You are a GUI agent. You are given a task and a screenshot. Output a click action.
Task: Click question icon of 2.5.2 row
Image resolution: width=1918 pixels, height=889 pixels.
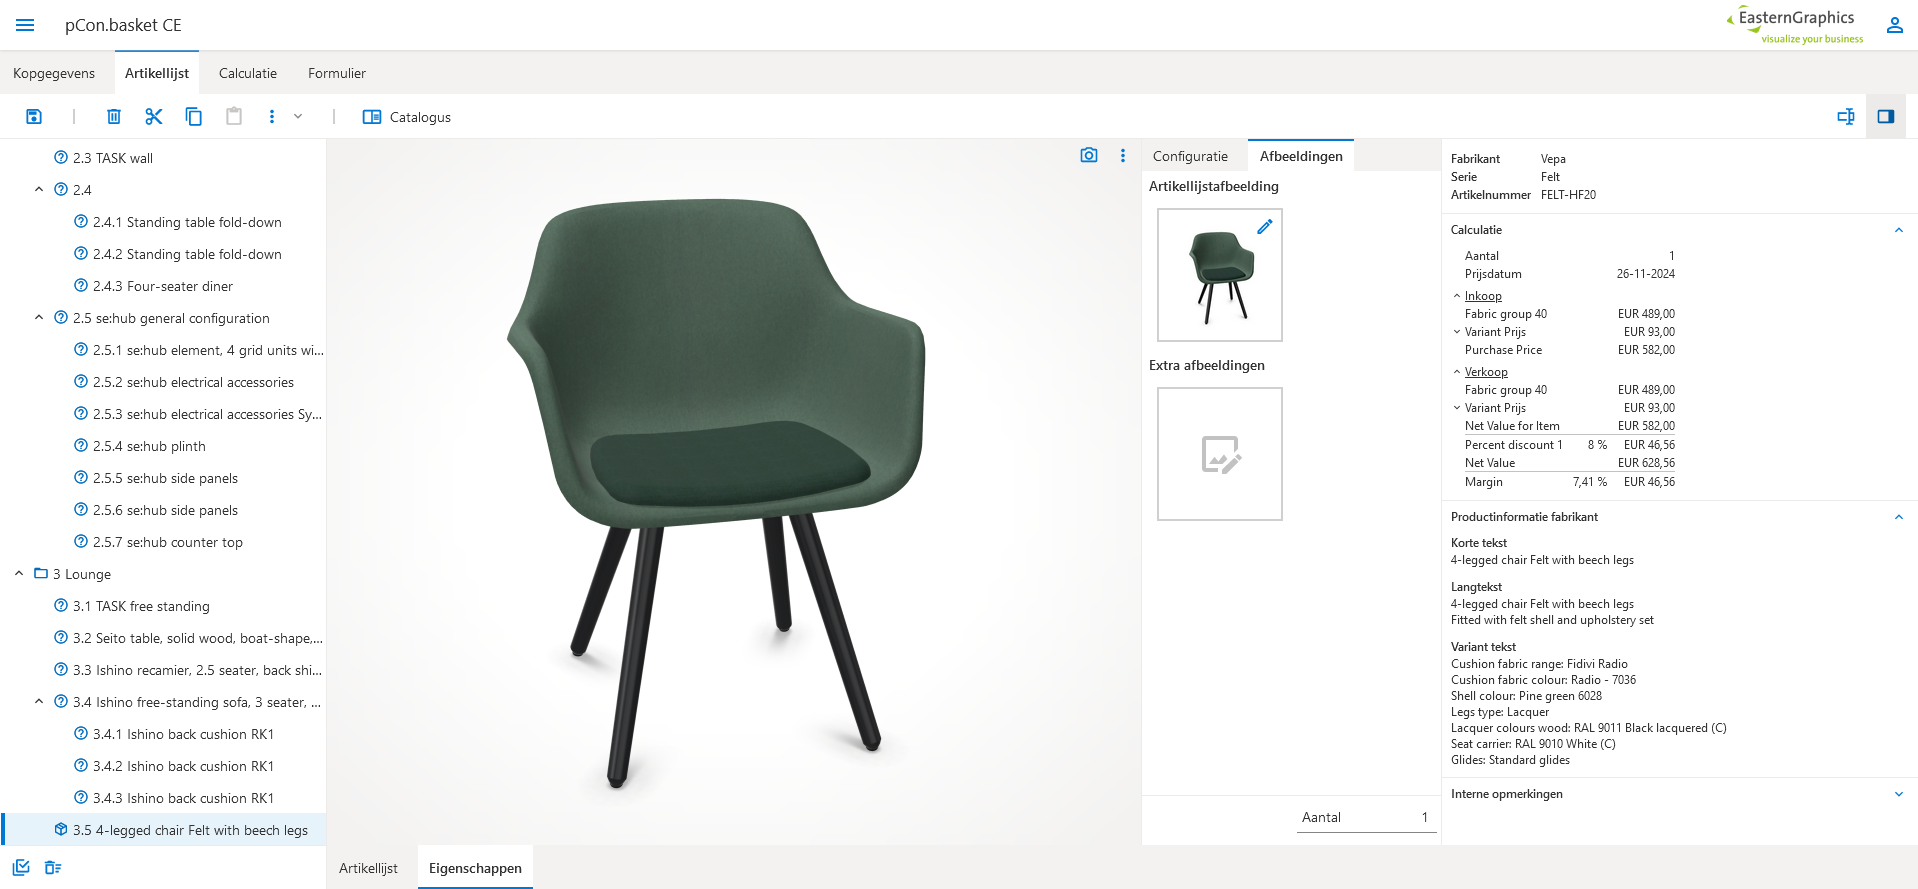[x=81, y=382]
